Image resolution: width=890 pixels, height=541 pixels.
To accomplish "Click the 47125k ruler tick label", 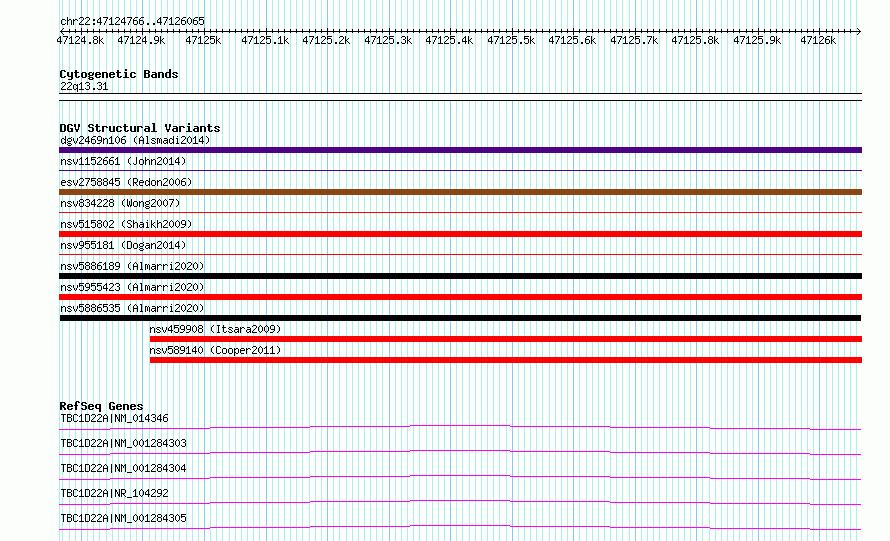I will [x=203, y=40].
